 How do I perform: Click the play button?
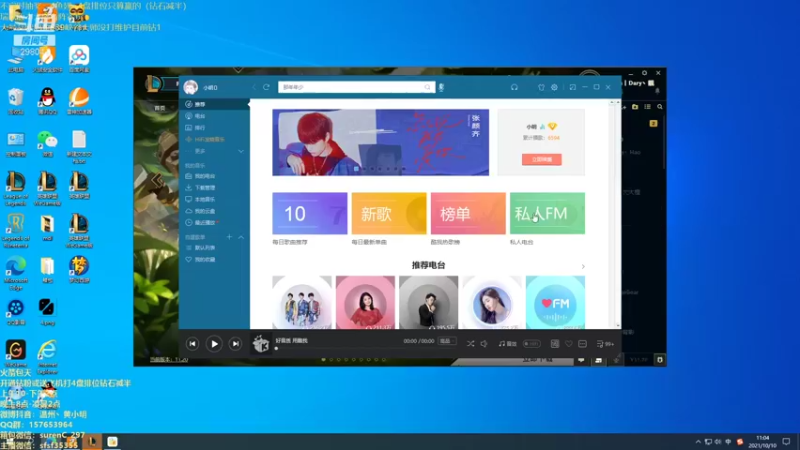214,344
